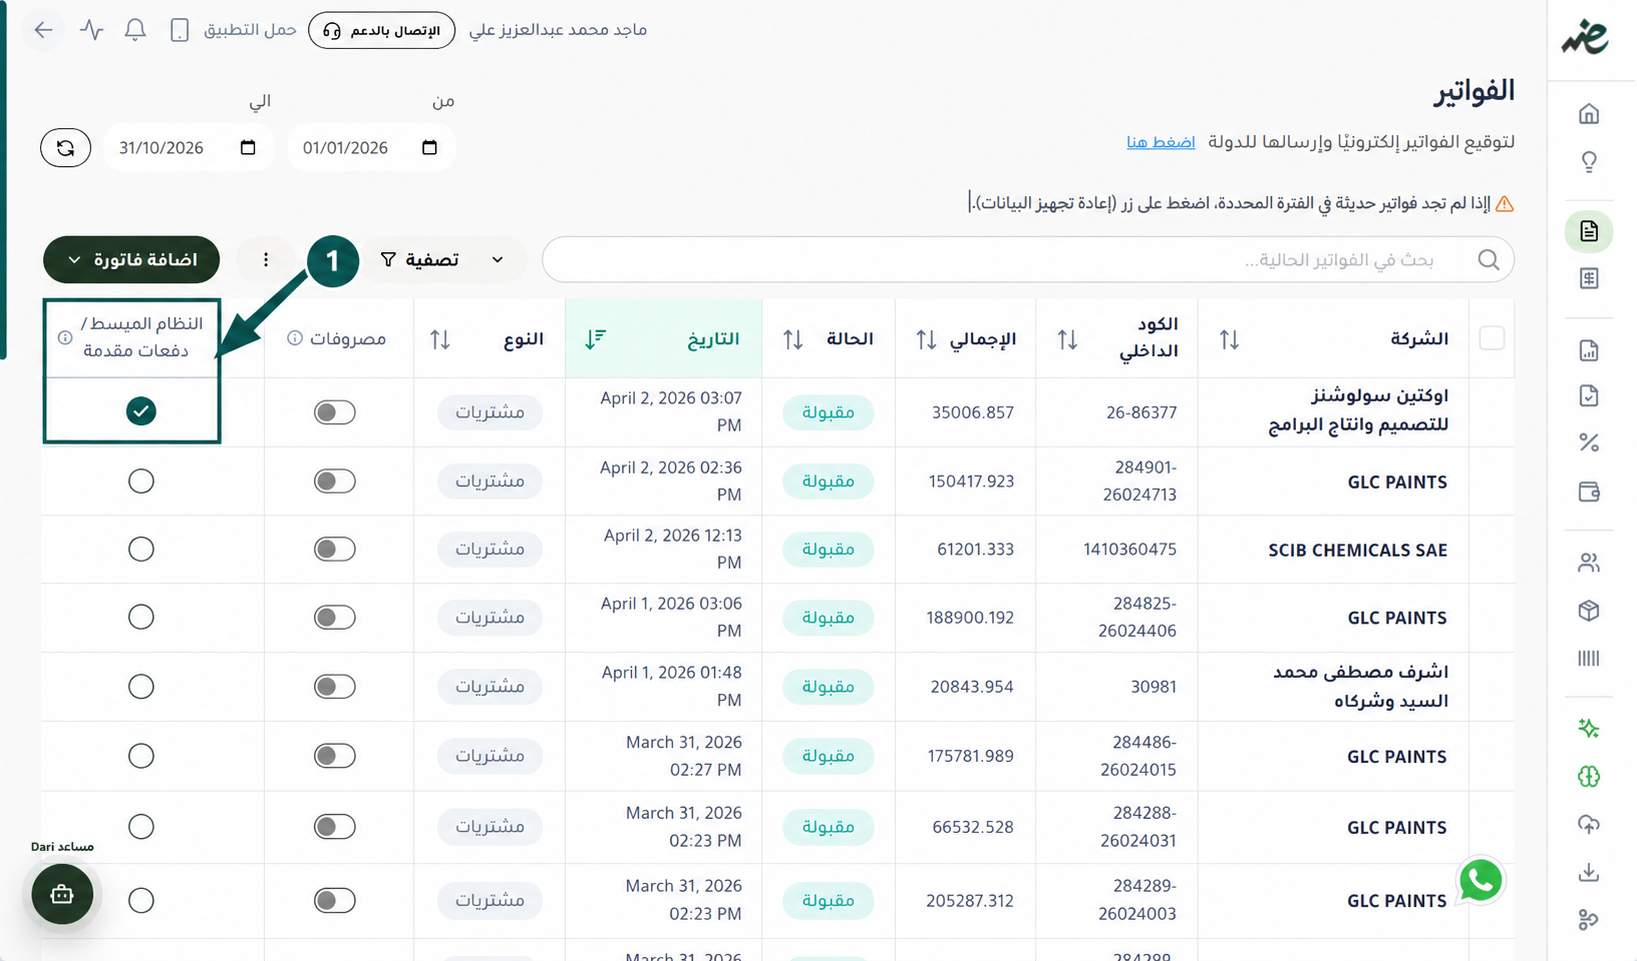Toggle expenses switch for 150417.923 invoice row

(x=334, y=481)
